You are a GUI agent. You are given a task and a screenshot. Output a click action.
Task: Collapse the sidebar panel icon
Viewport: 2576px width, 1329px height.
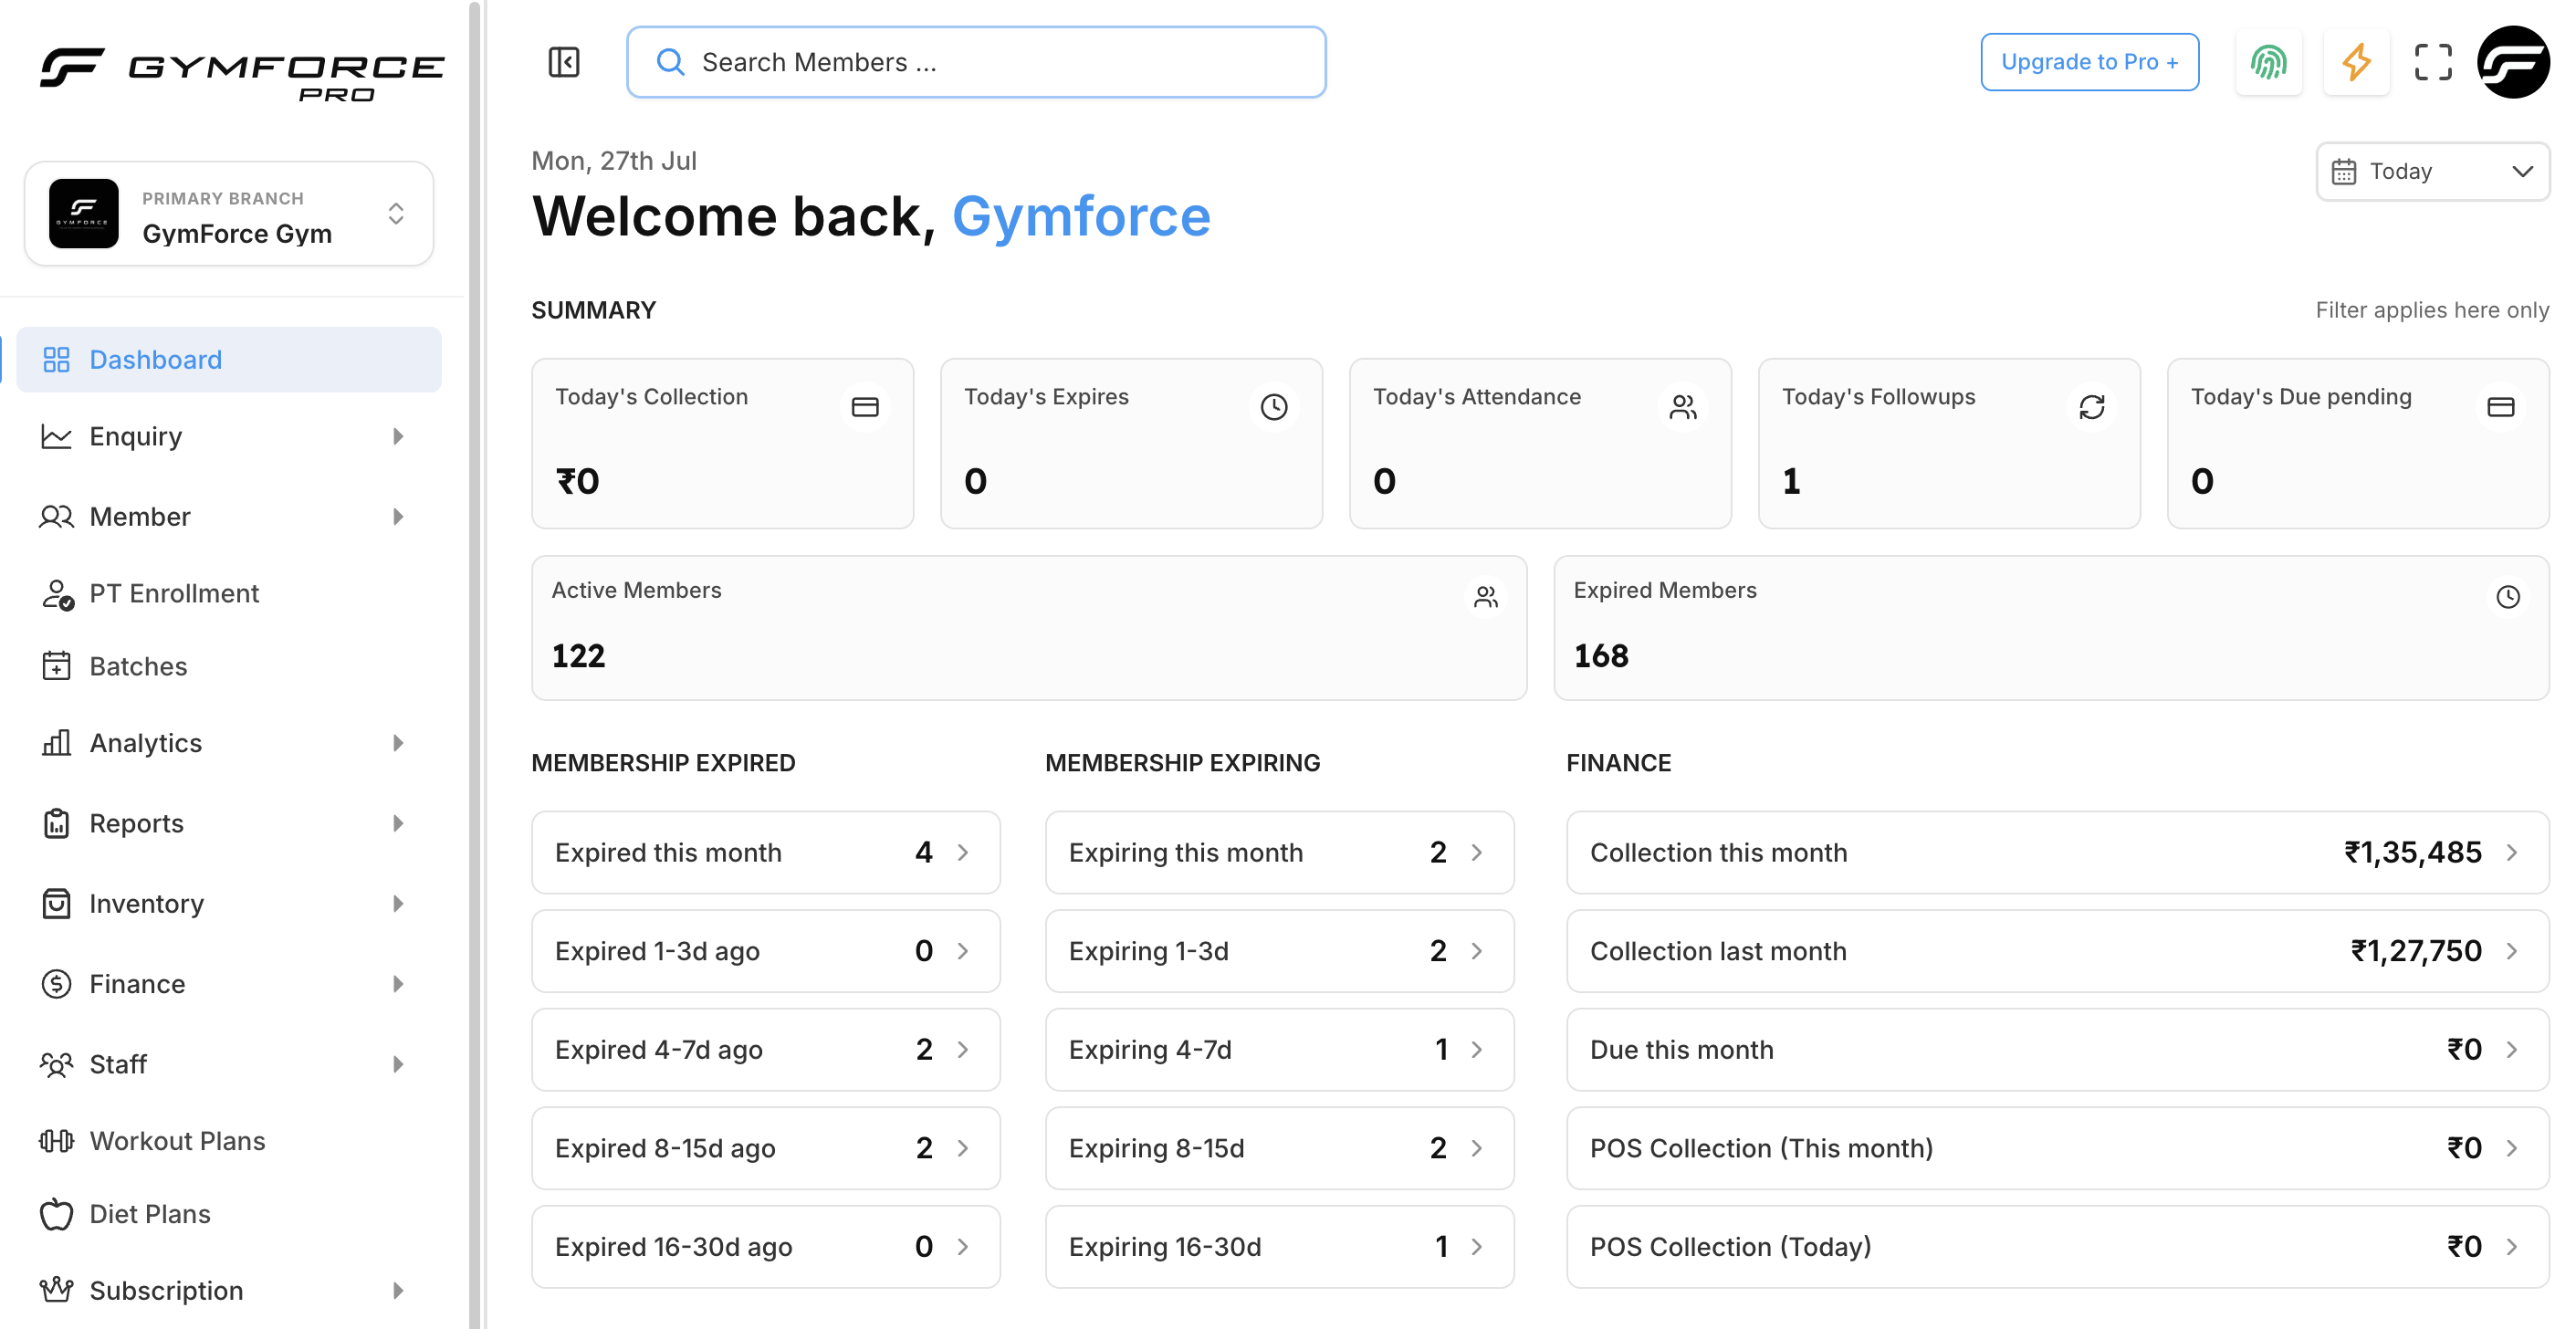[564, 62]
